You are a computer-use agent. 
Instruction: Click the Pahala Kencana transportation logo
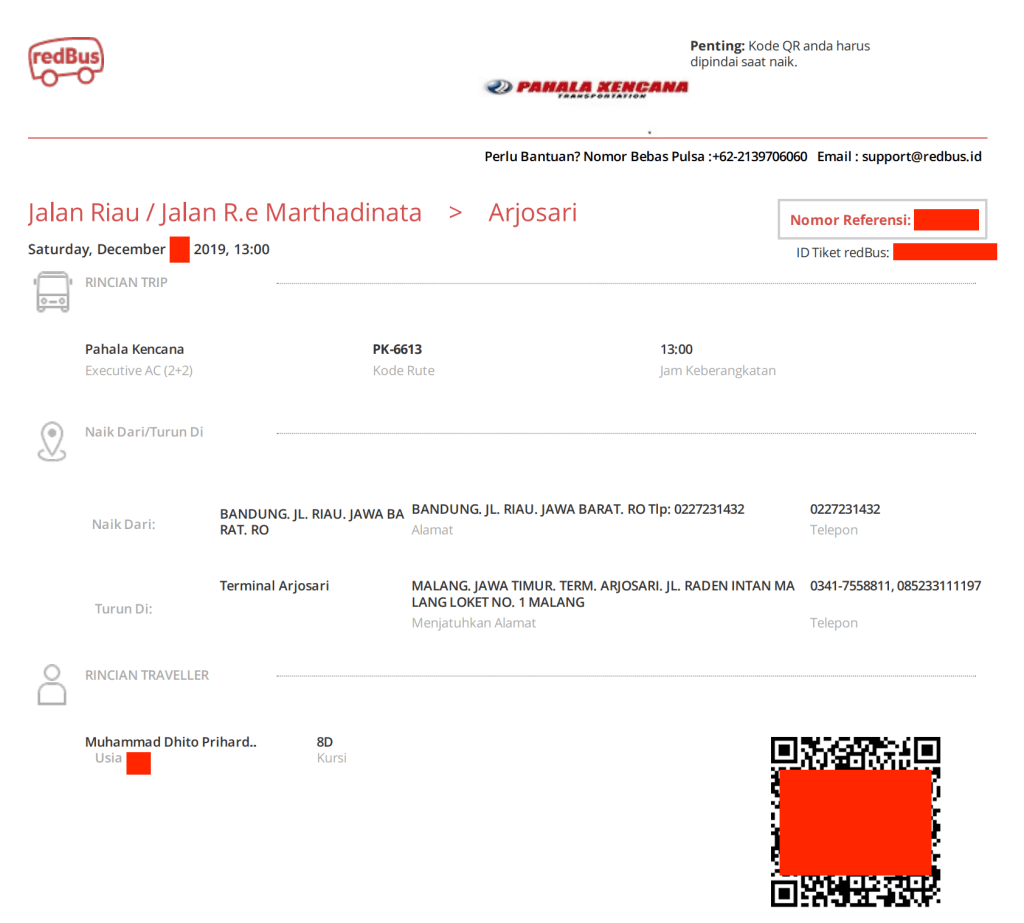(x=587, y=88)
